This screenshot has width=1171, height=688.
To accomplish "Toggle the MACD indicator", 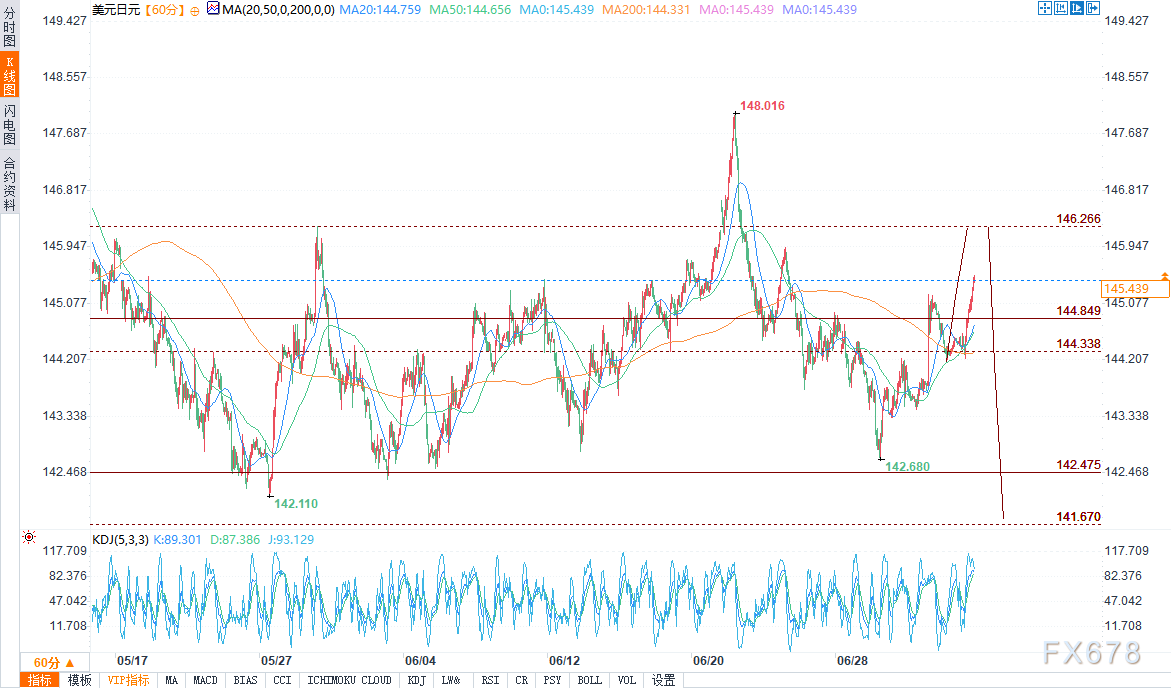I will pos(205,680).
